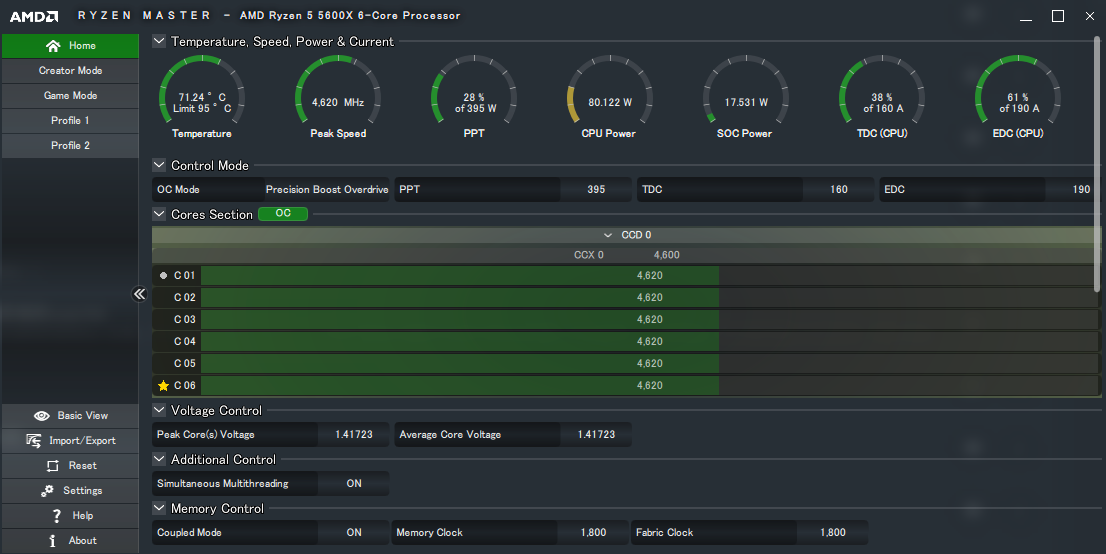
Task: Toggle the Simultaneous Multithreading ON value
Action: pyautogui.click(x=353, y=484)
